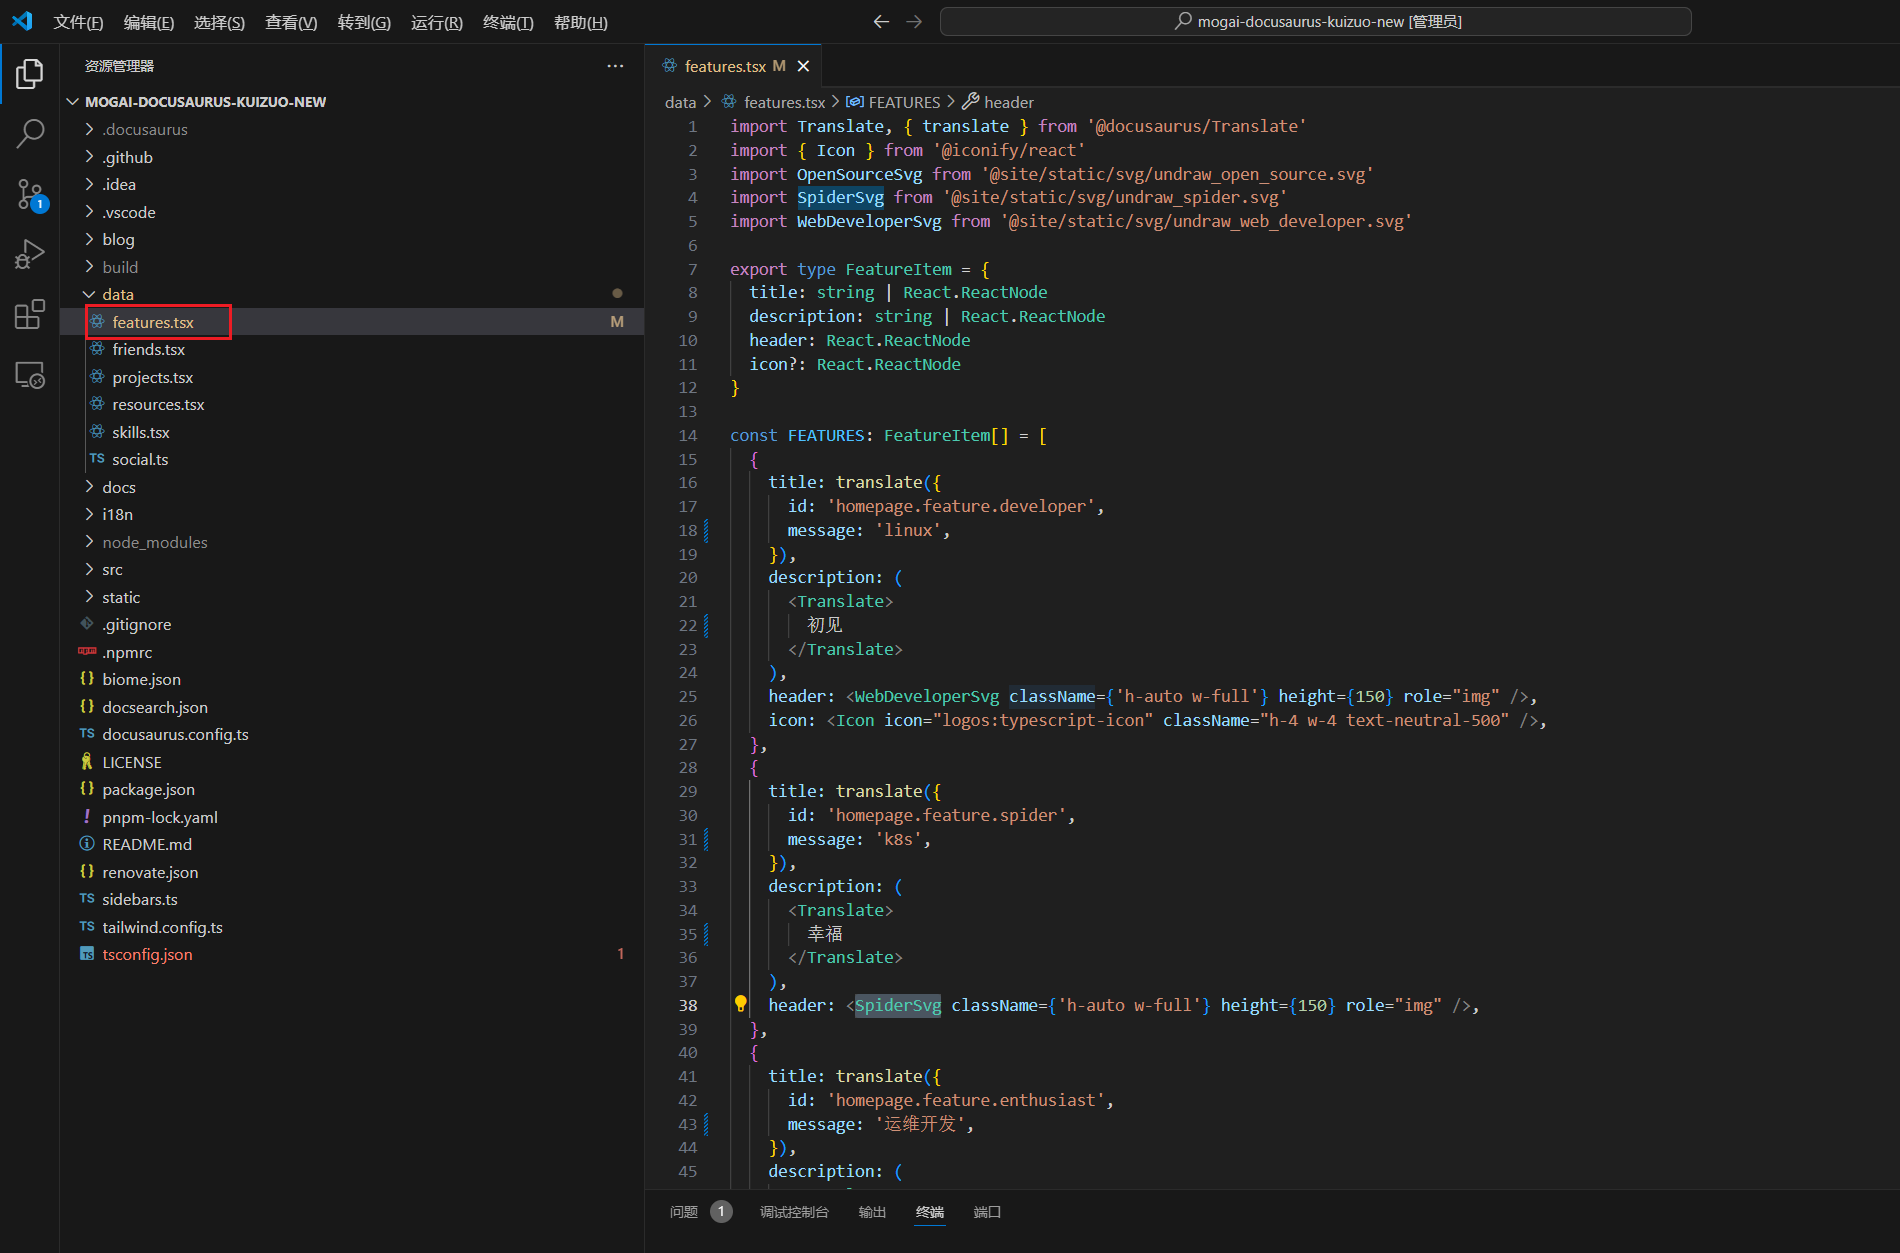Expand the .docusaurus folder
Screen dimensions: 1900x1253
pos(89,129)
